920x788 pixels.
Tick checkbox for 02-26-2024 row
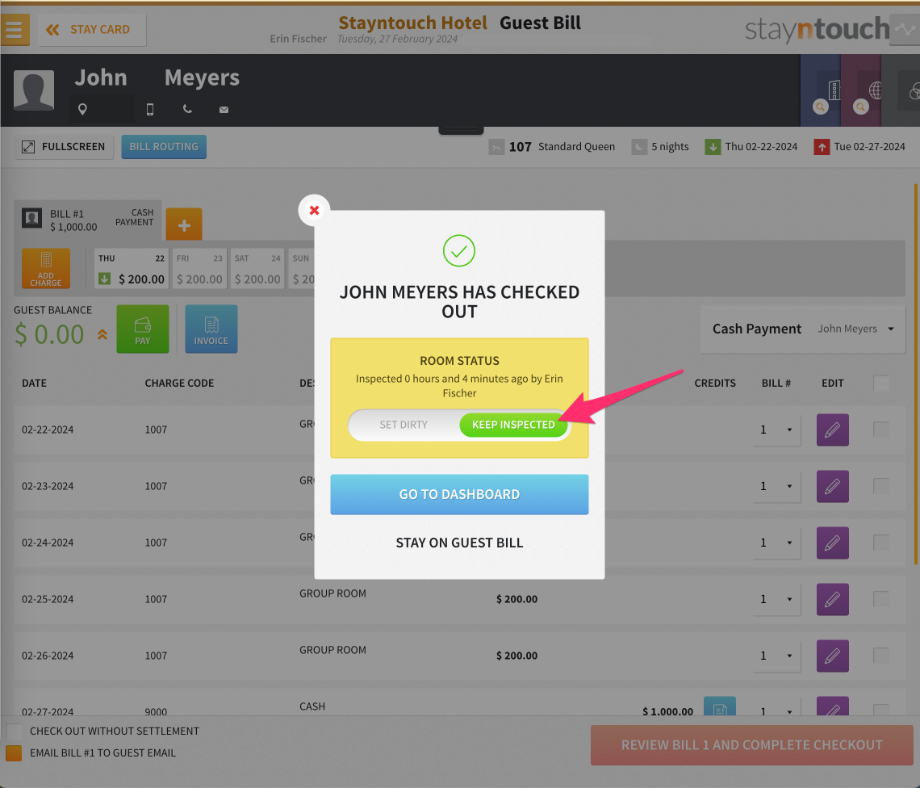pos(881,655)
